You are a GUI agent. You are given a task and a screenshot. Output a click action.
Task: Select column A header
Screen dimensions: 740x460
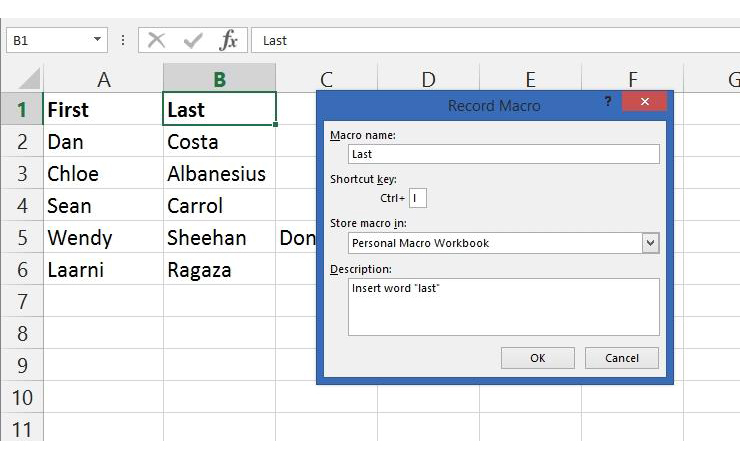[103, 79]
